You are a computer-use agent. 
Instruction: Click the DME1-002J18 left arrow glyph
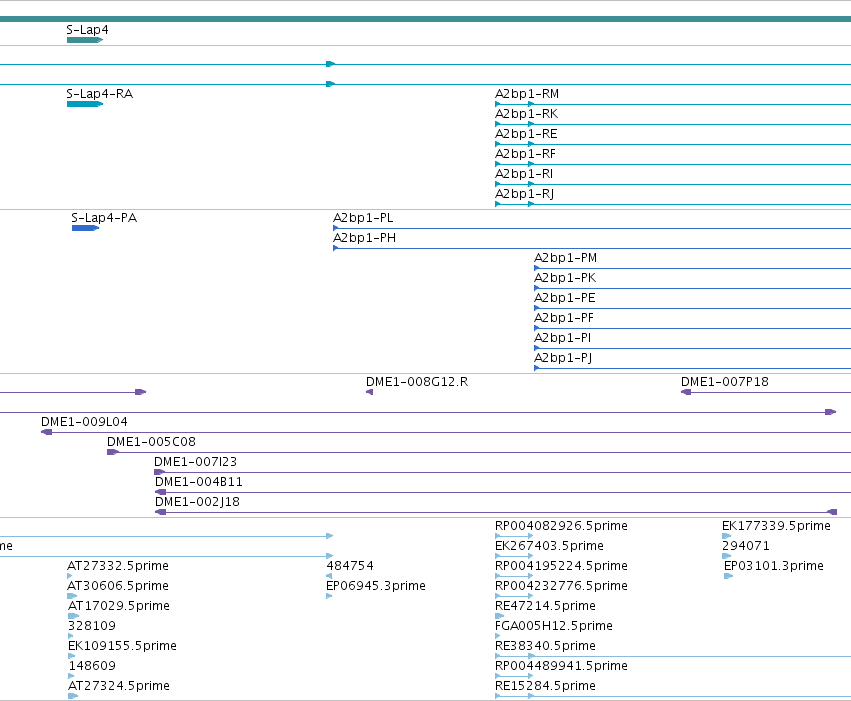161,513
